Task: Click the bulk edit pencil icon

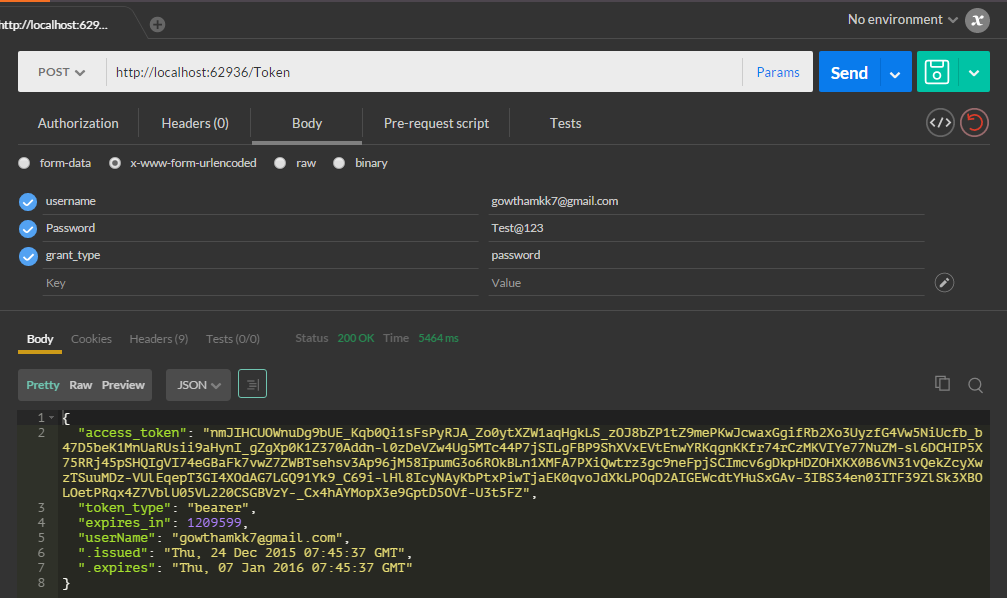Action: 944,283
